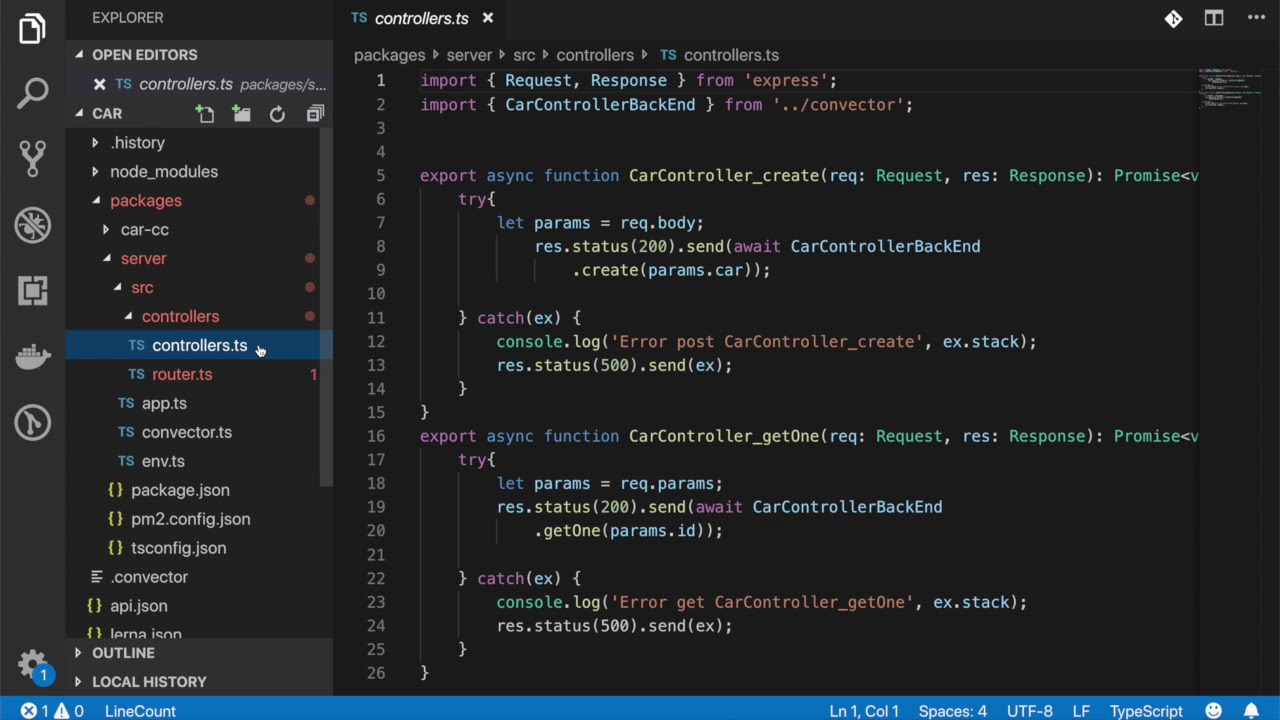
Task: Refresh the Explorer file tree
Action: 277,114
